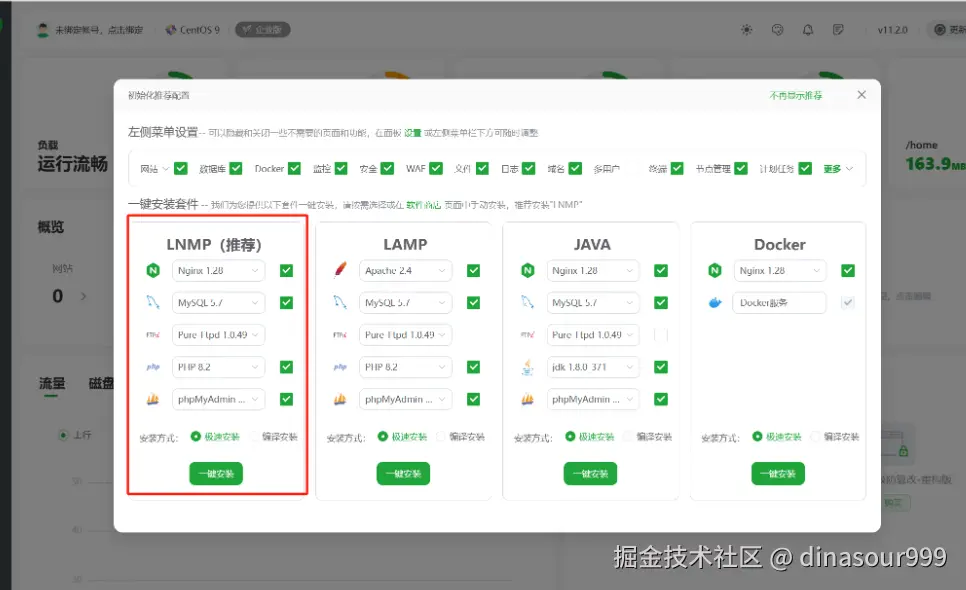This screenshot has height=590, width=966.
Task: Click the Nginx icon in LNMP card
Action: (153, 270)
